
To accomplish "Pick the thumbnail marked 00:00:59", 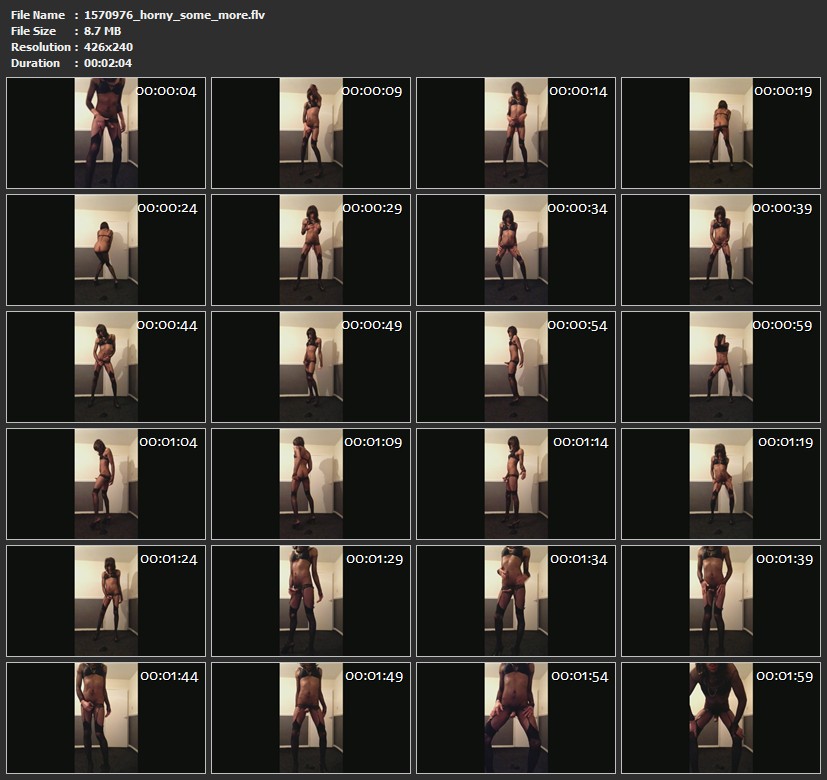I will pyautogui.click(x=721, y=366).
